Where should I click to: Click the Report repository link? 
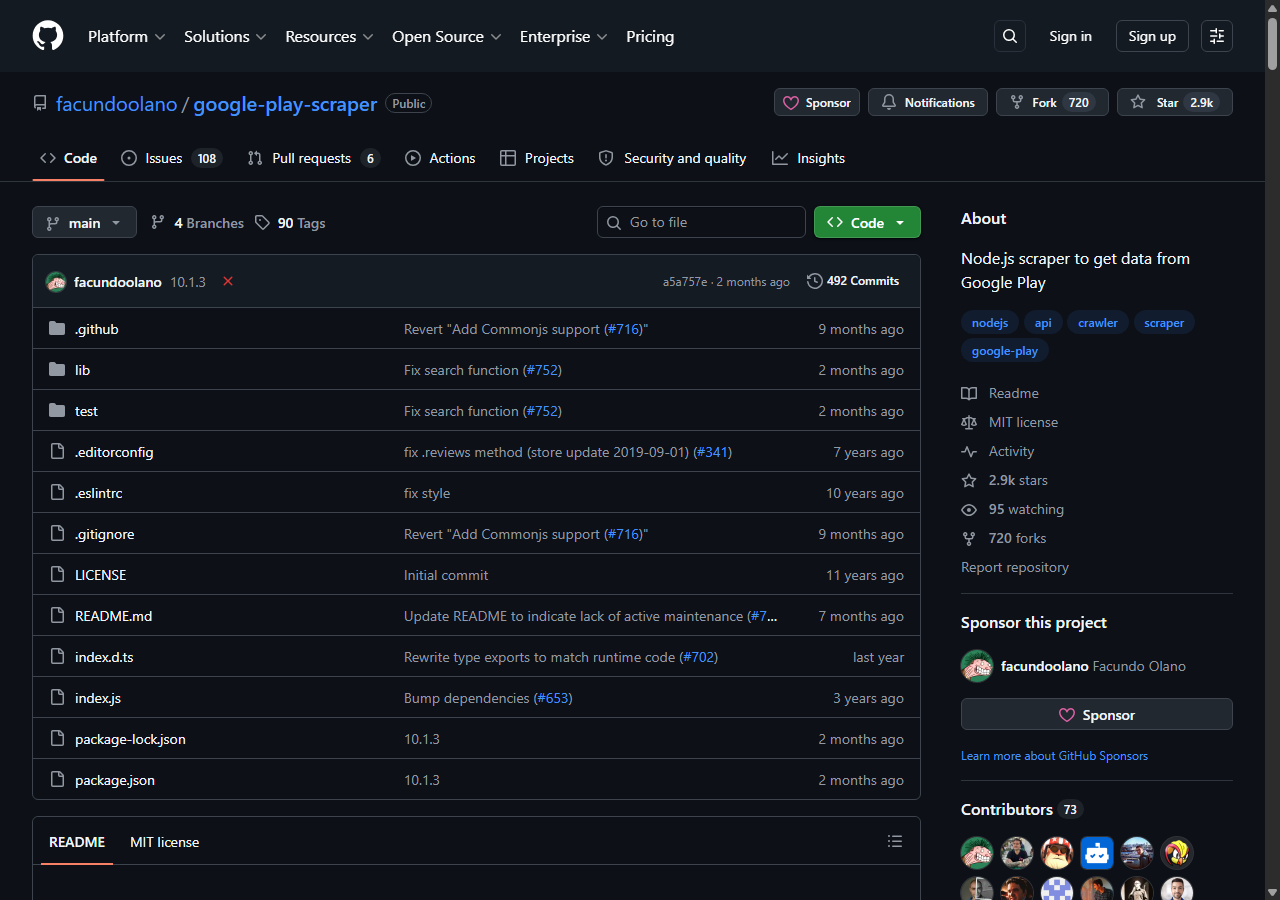1015,567
